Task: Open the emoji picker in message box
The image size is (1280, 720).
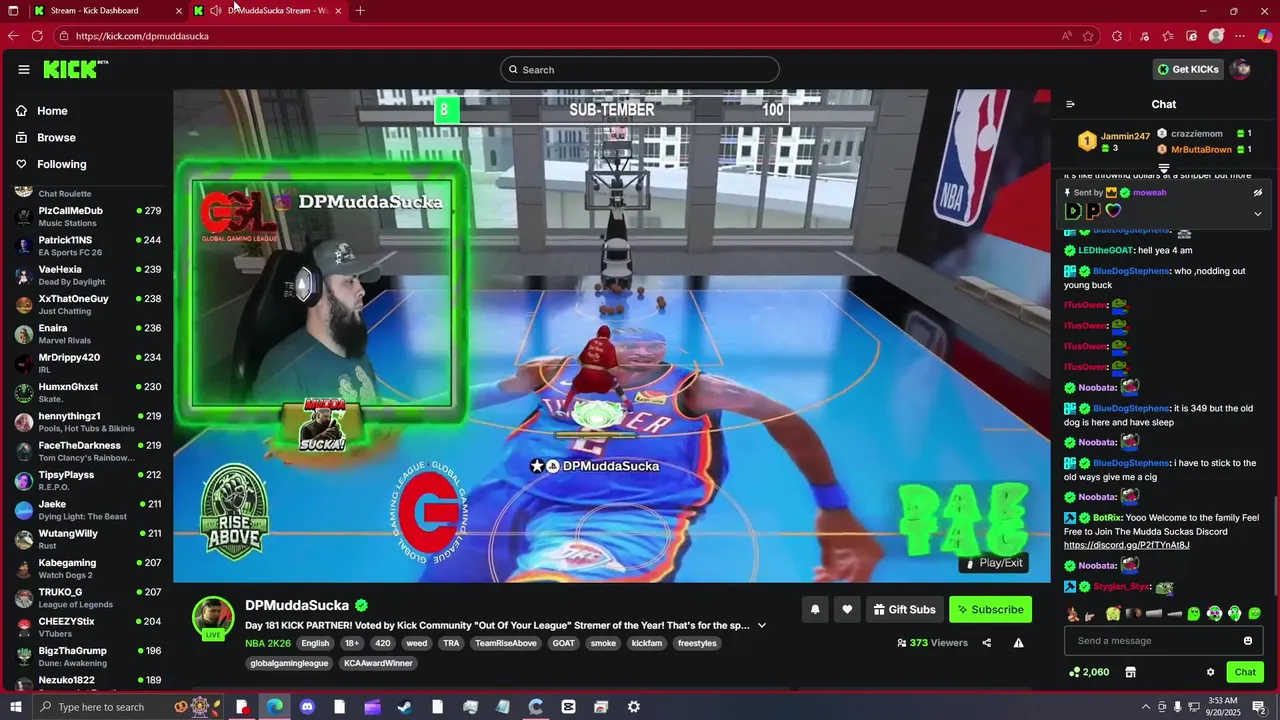Action: pyautogui.click(x=1248, y=641)
